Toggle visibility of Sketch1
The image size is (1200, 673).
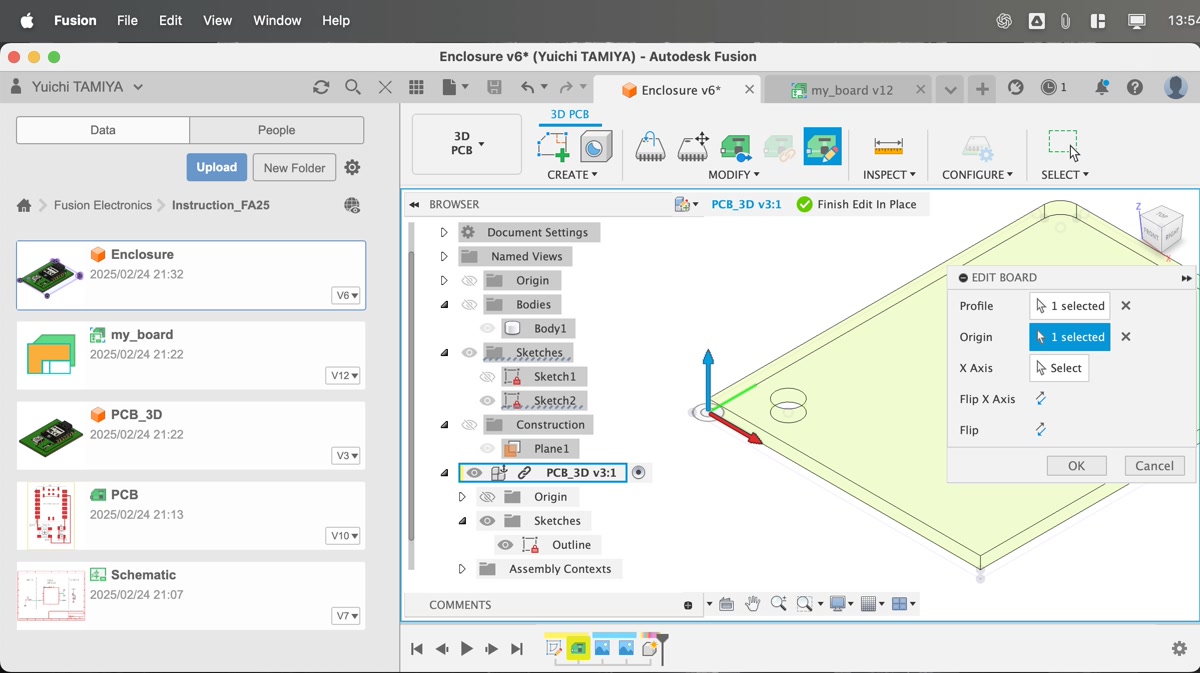point(487,377)
